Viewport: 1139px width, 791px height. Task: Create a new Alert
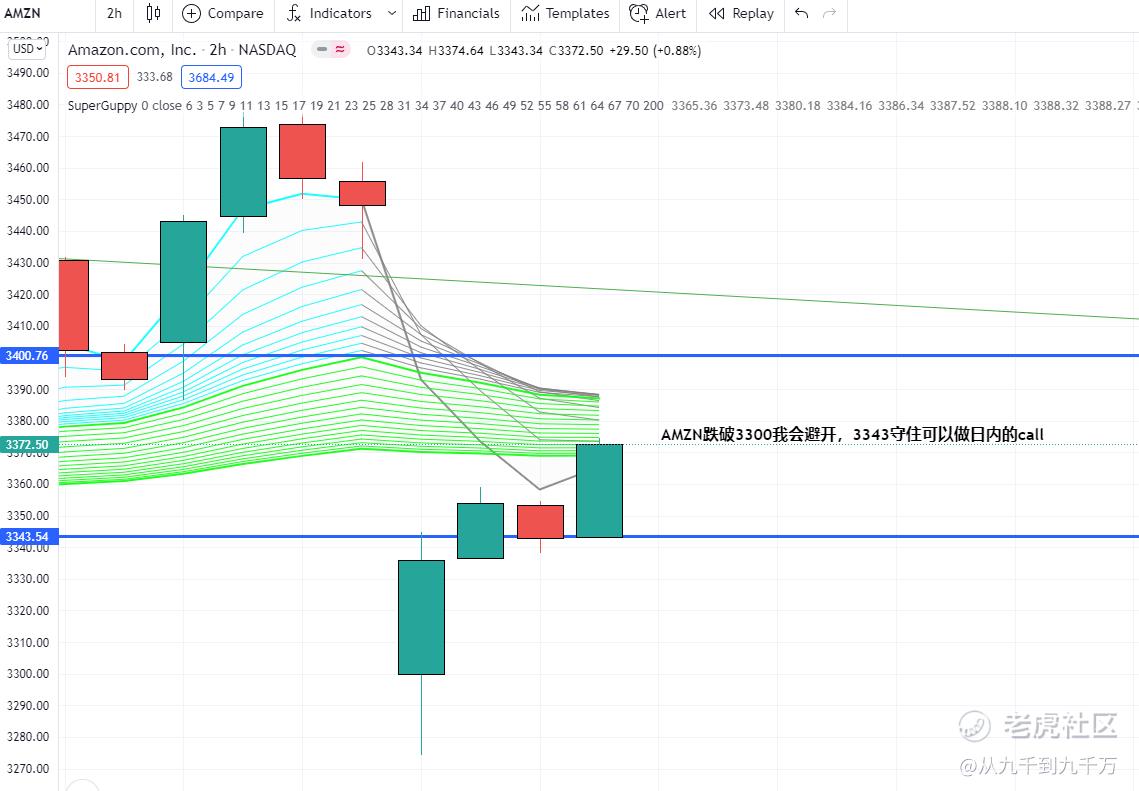[657, 13]
